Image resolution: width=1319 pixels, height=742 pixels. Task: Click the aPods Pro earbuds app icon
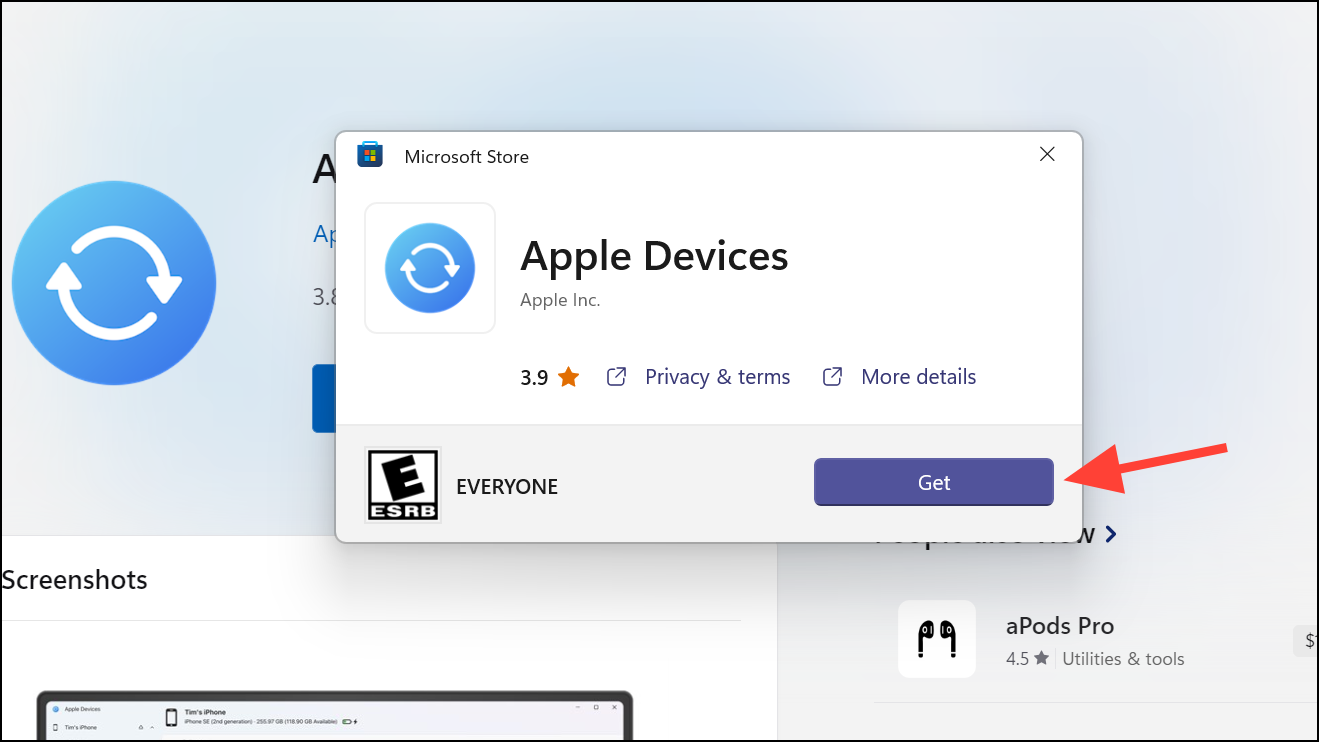[936, 638]
